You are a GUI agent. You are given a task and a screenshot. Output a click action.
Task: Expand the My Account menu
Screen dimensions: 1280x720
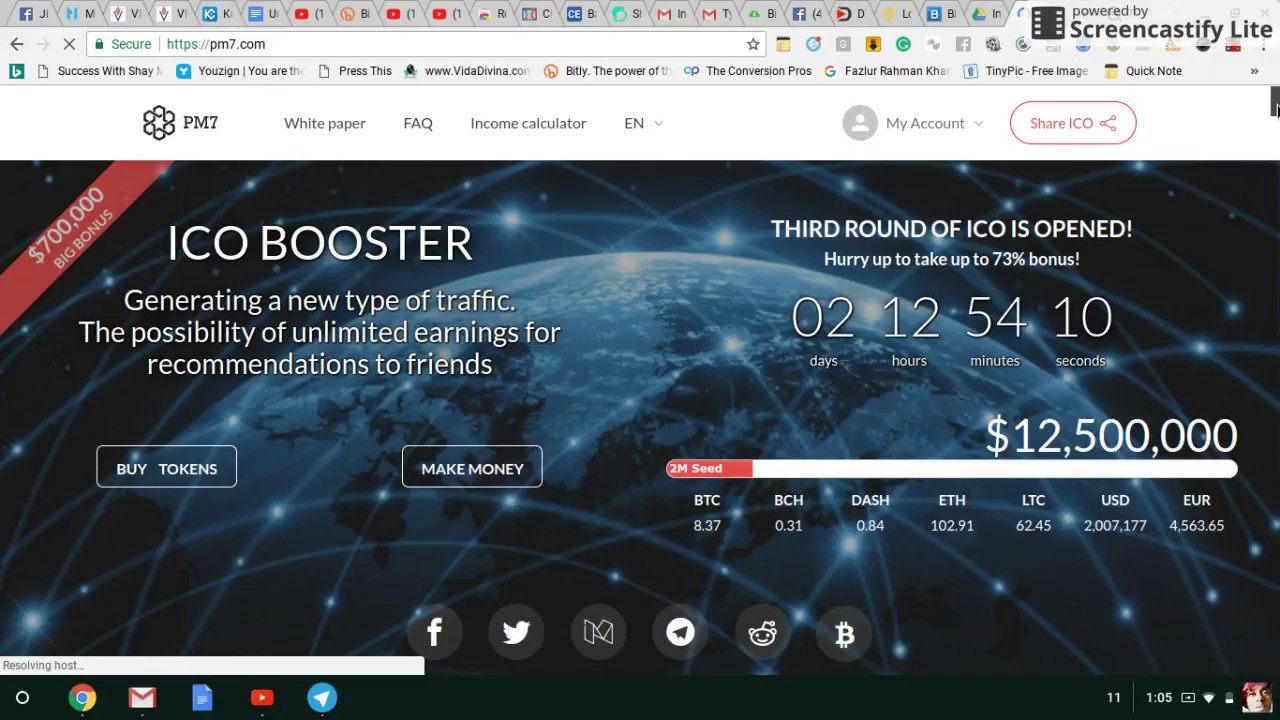(x=934, y=123)
